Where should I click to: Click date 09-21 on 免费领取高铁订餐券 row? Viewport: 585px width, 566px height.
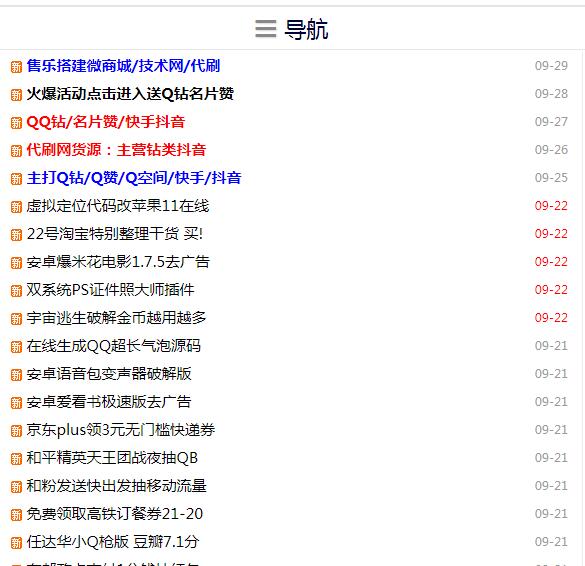tap(551, 514)
